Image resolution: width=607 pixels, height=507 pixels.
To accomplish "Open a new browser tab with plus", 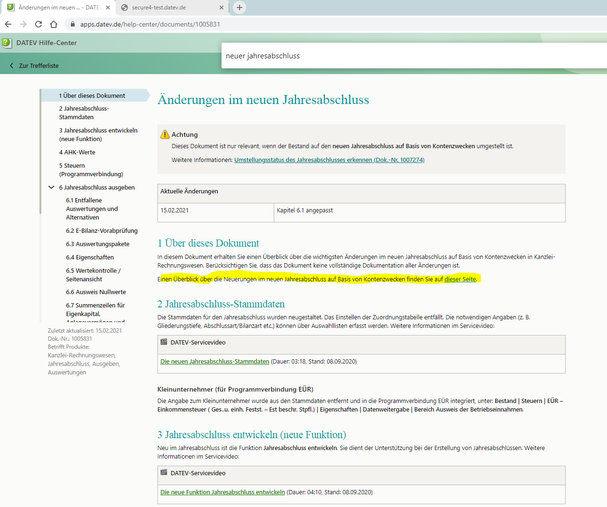I will 239,7.
